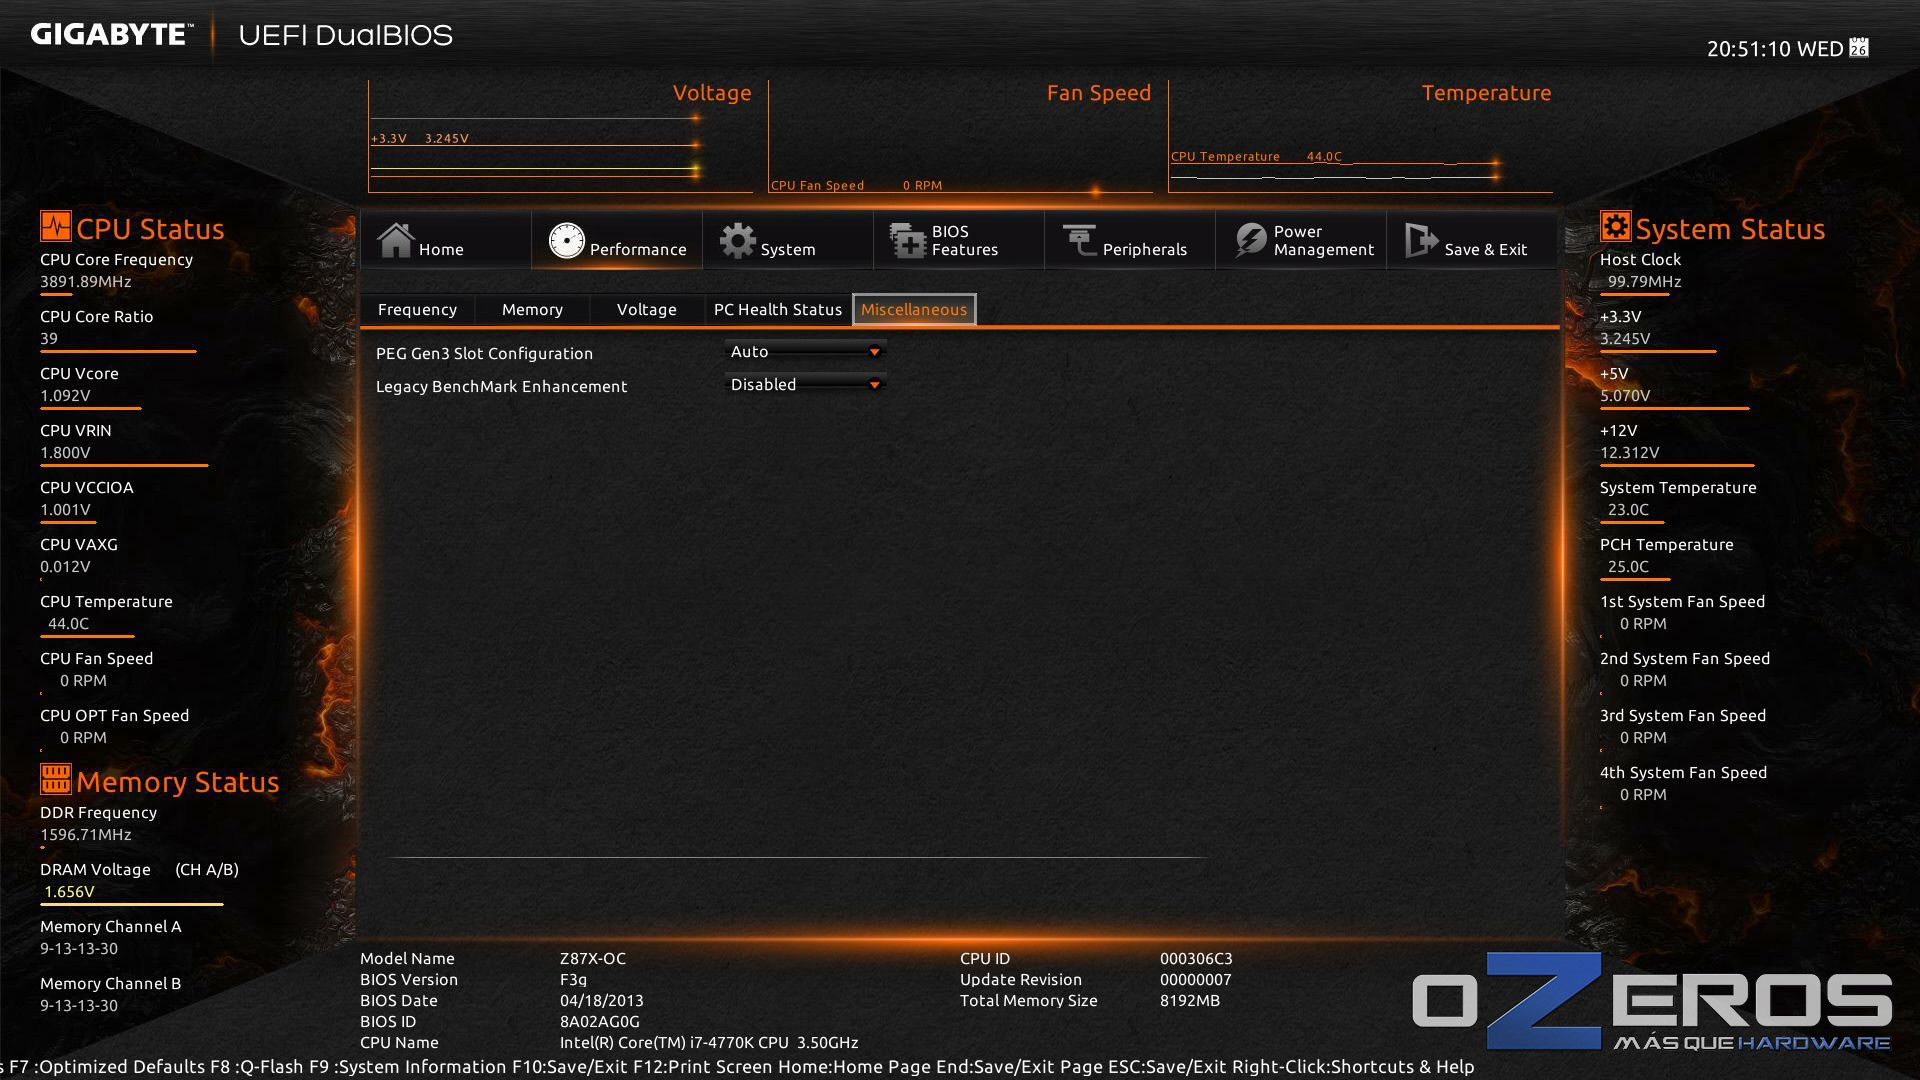Click the BIOS Version value F3g

click(573, 980)
